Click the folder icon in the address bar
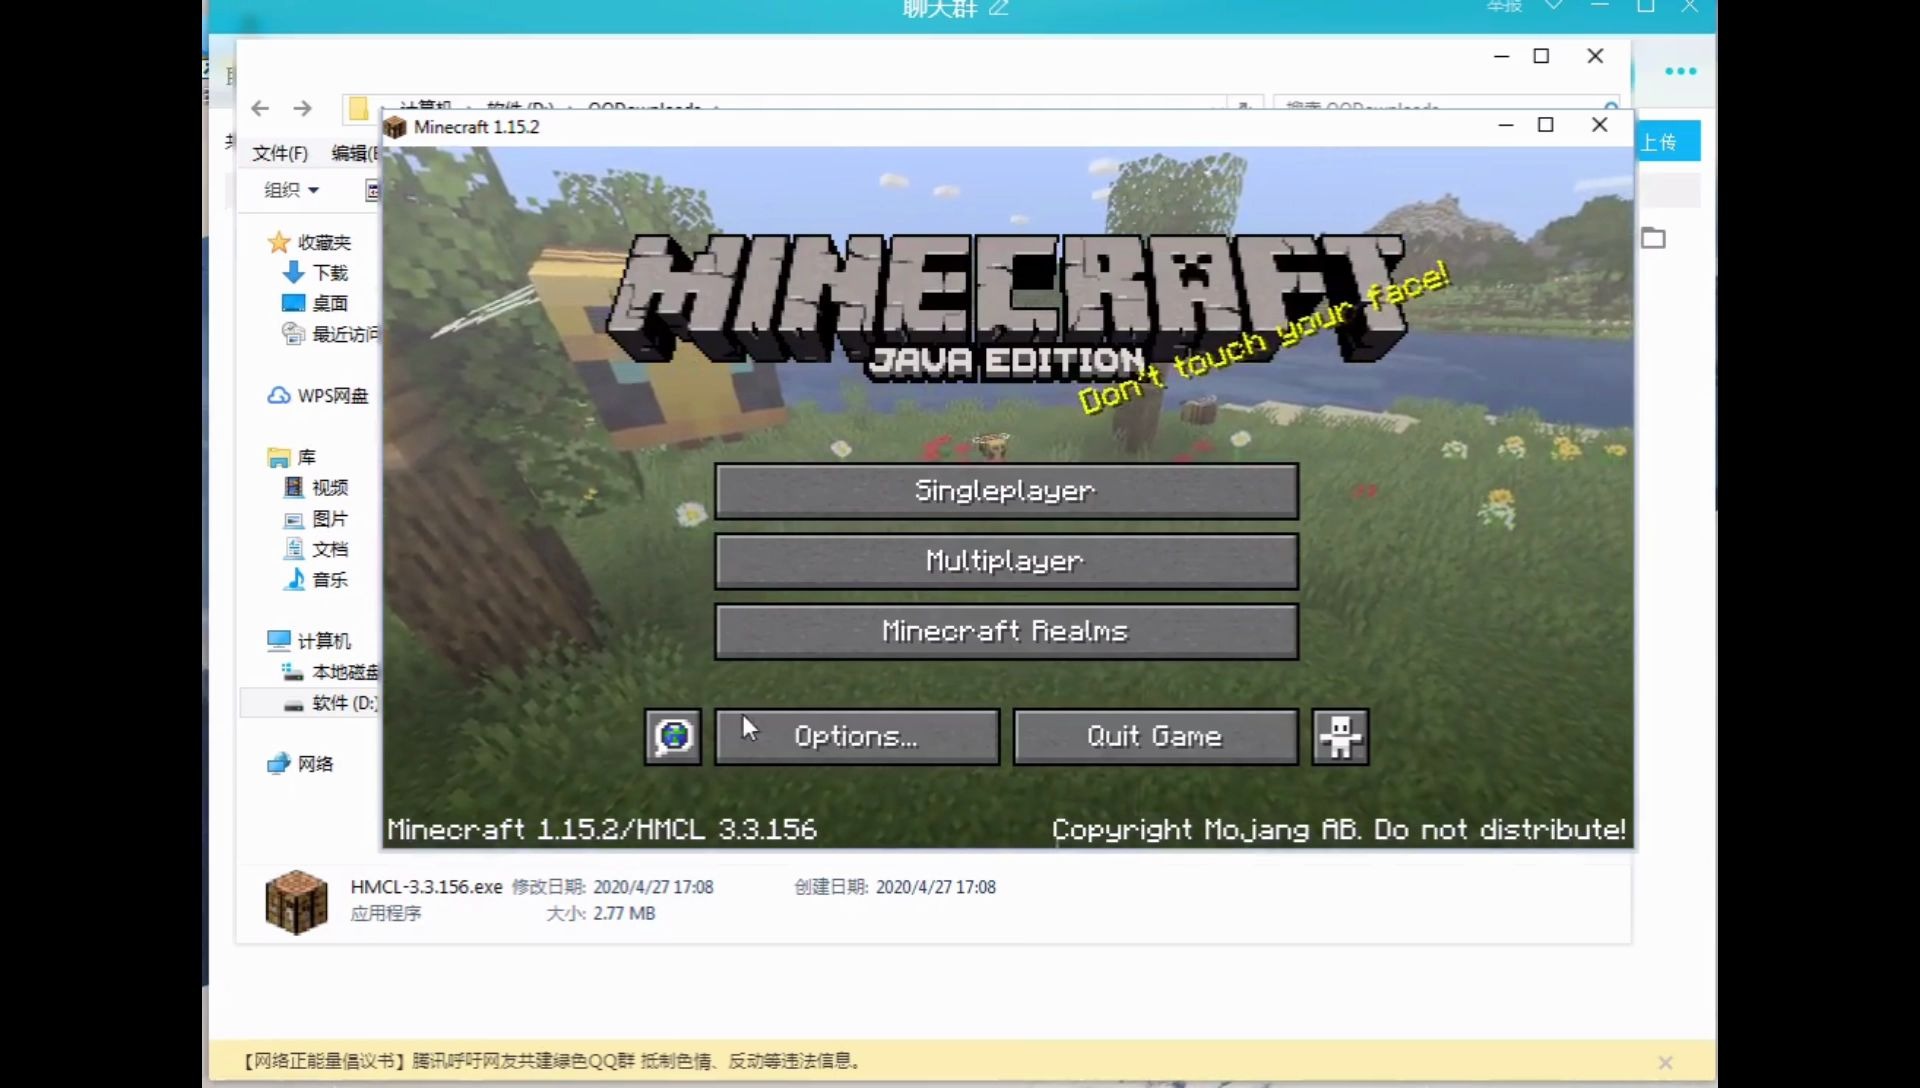The image size is (1920, 1088). click(x=358, y=107)
